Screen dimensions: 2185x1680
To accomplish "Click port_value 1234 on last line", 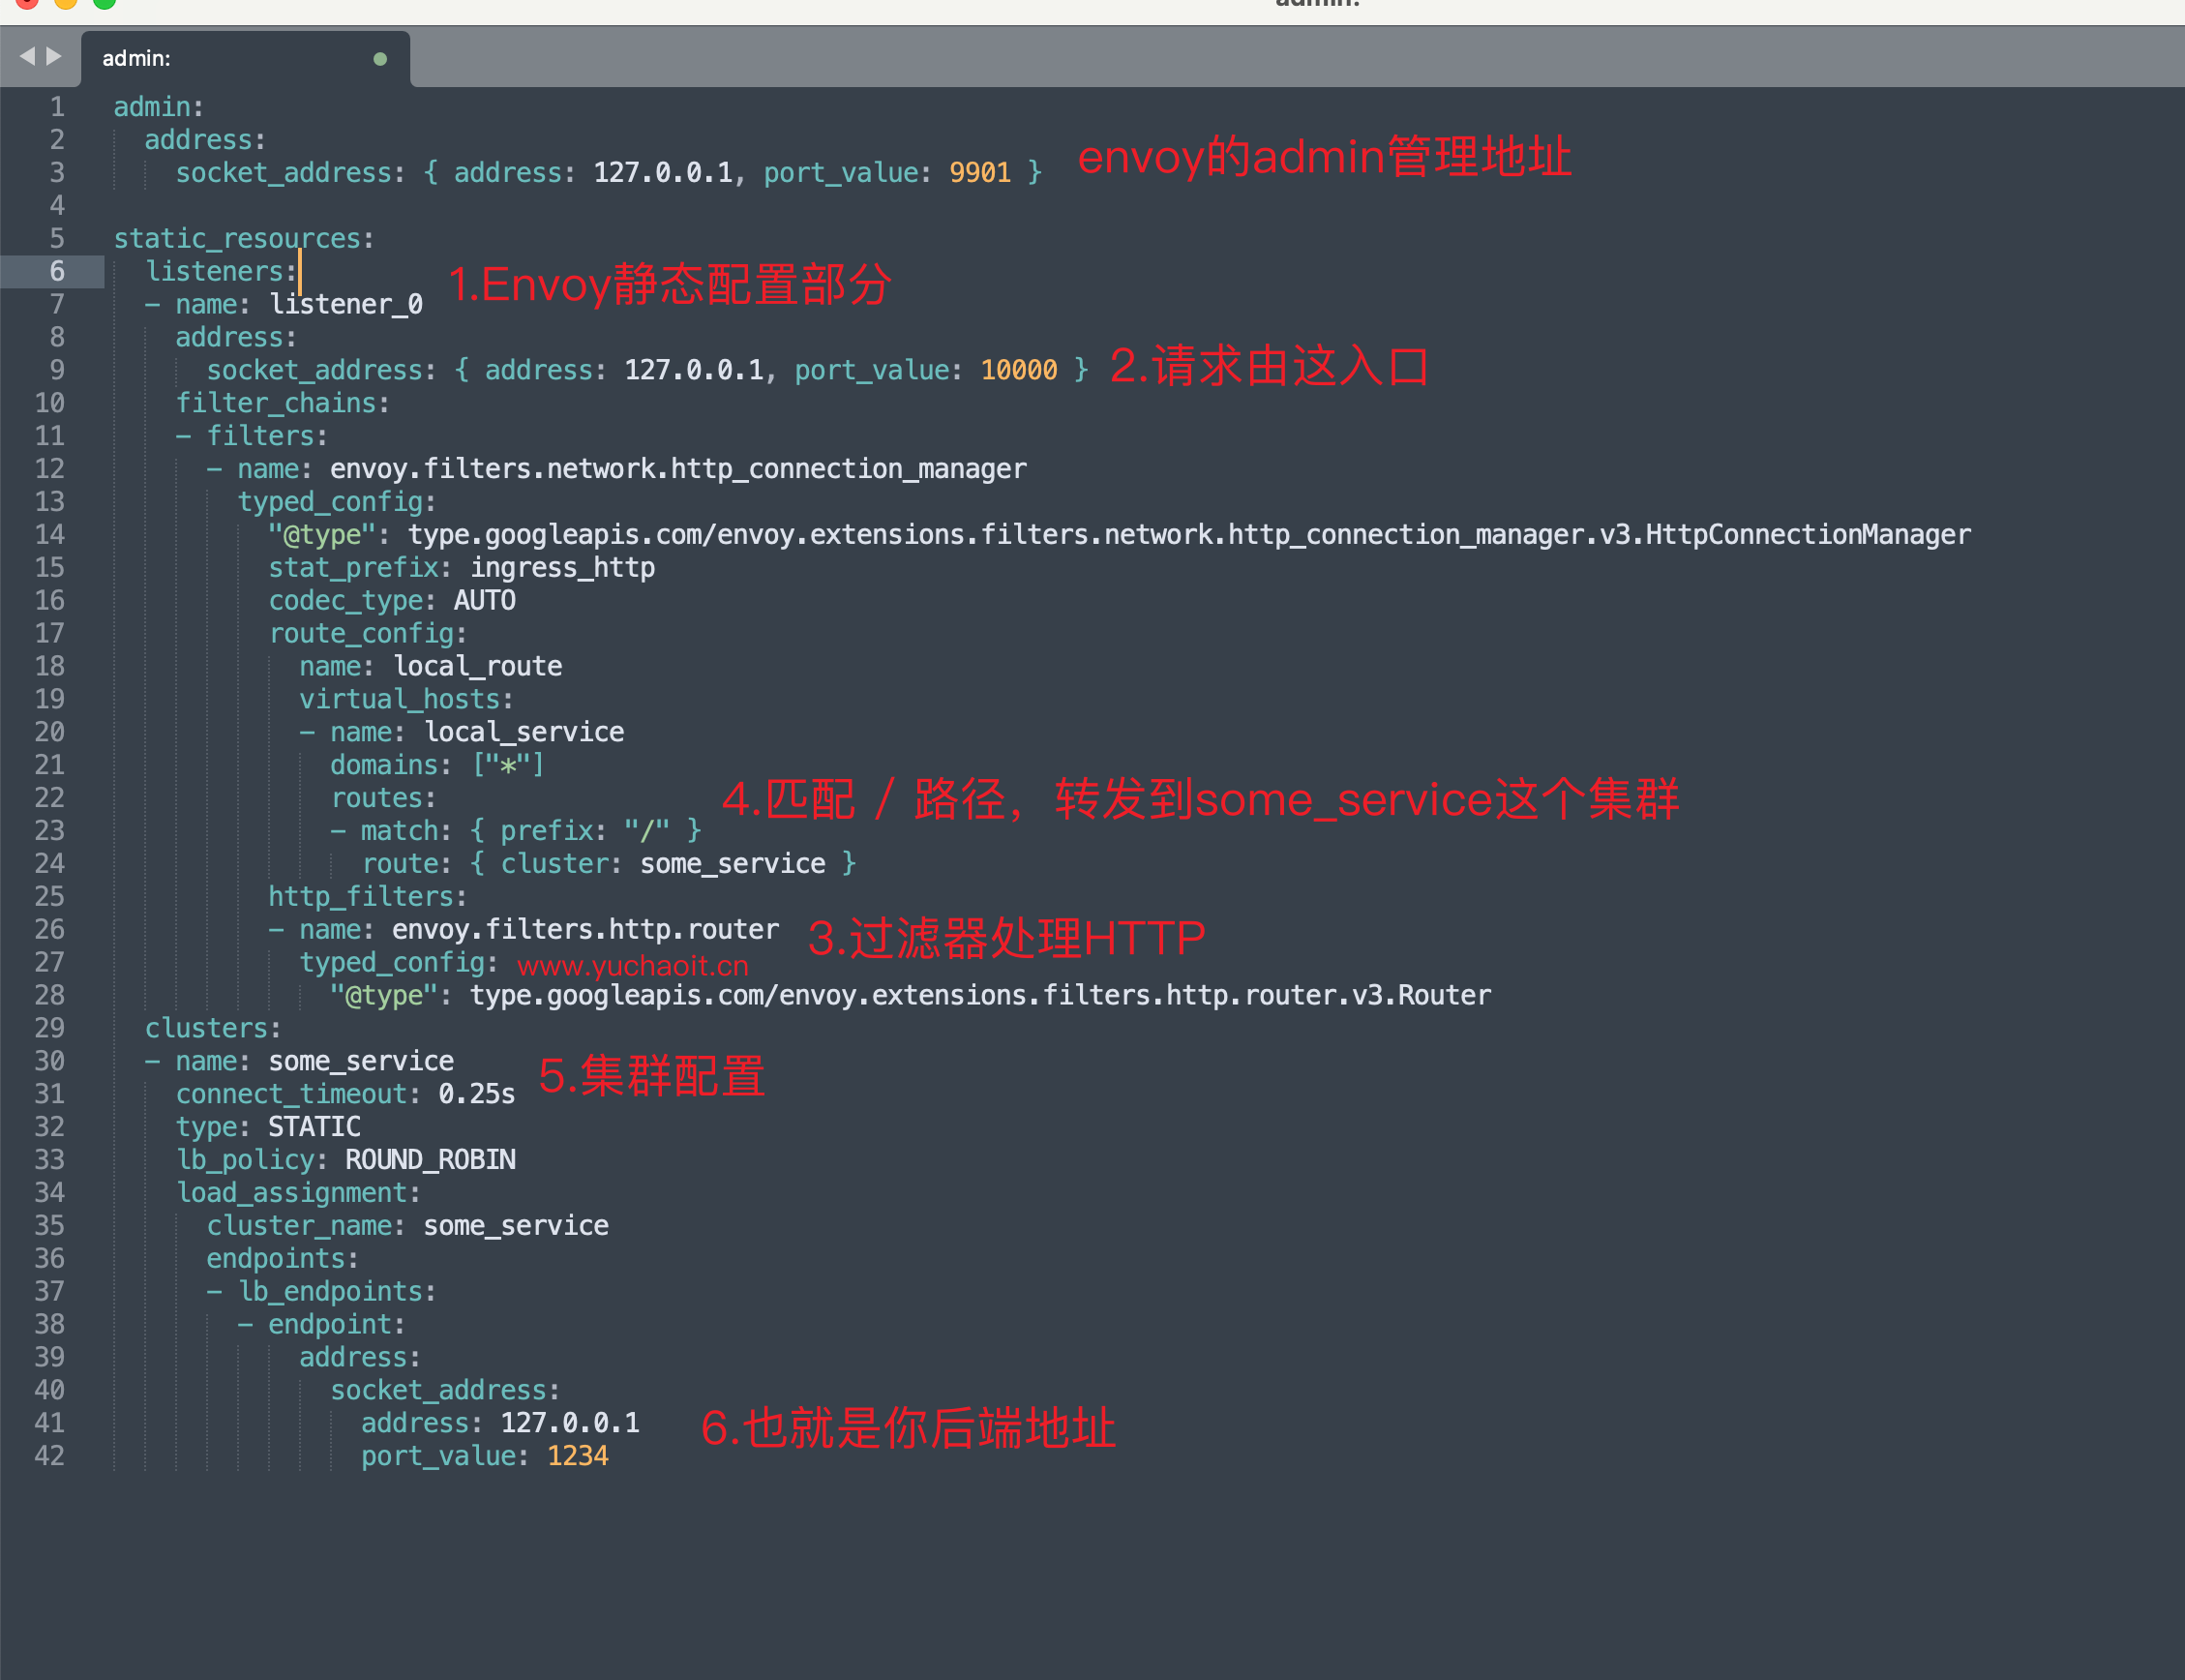I will (577, 1455).
